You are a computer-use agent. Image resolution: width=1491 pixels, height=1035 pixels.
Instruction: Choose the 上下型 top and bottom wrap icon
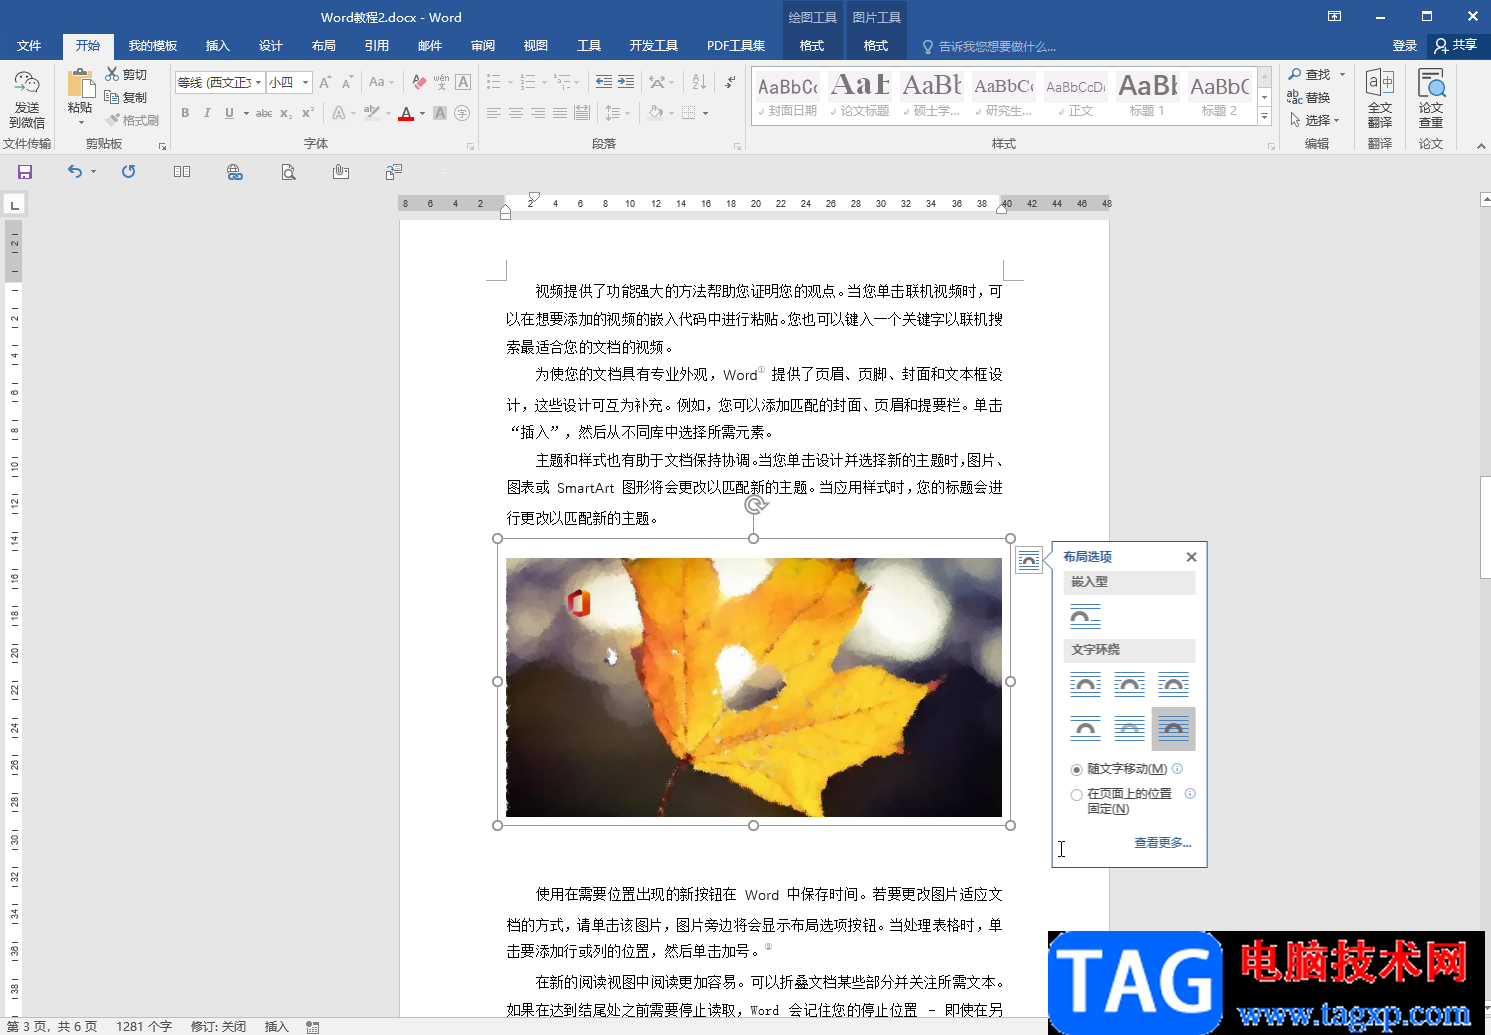pyautogui.click(x=1085, y=729)
